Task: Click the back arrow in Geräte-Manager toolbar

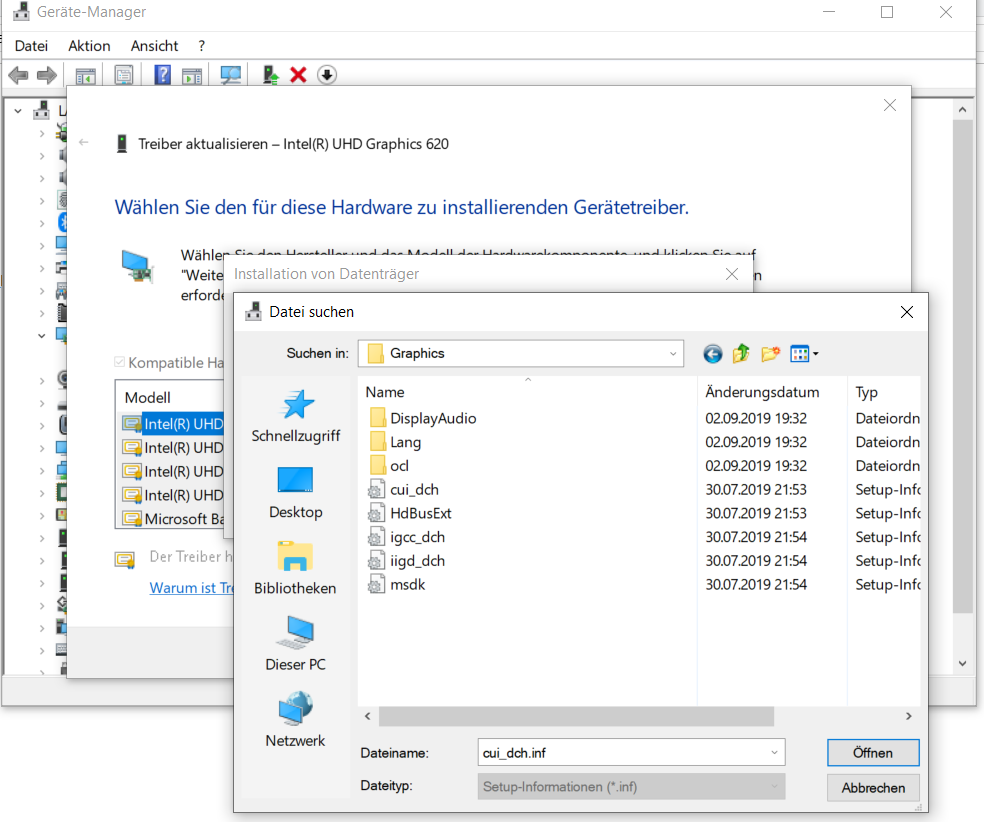Action: coord(18,75)
